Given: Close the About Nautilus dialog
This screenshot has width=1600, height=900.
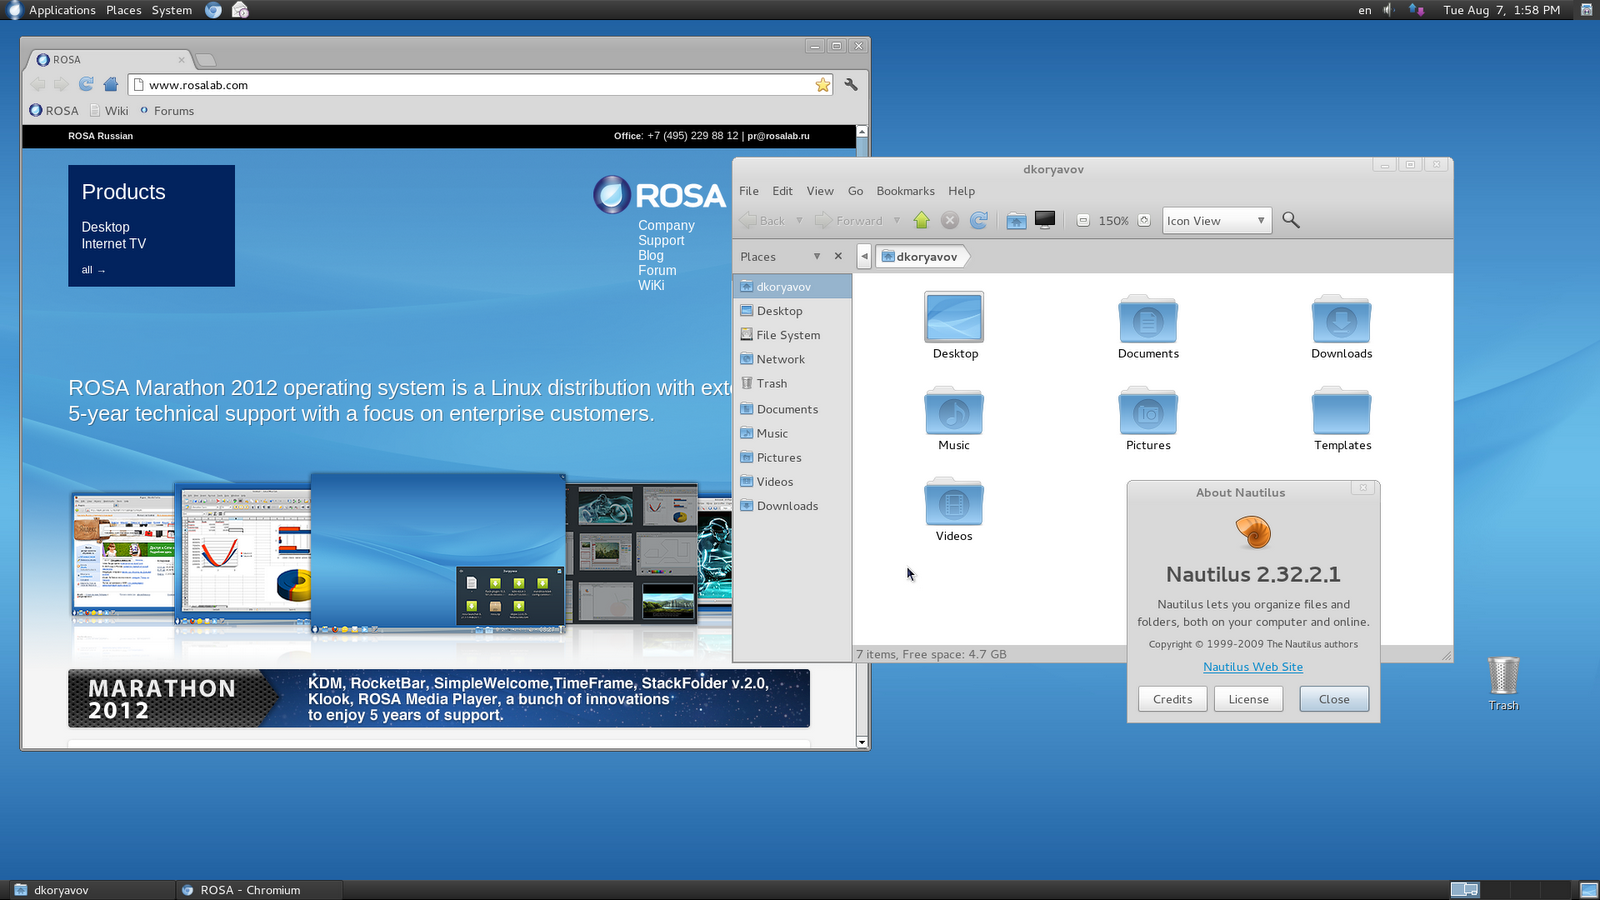Looking at the screenshot, I should pyautogui.click(x=1334, y=699).
